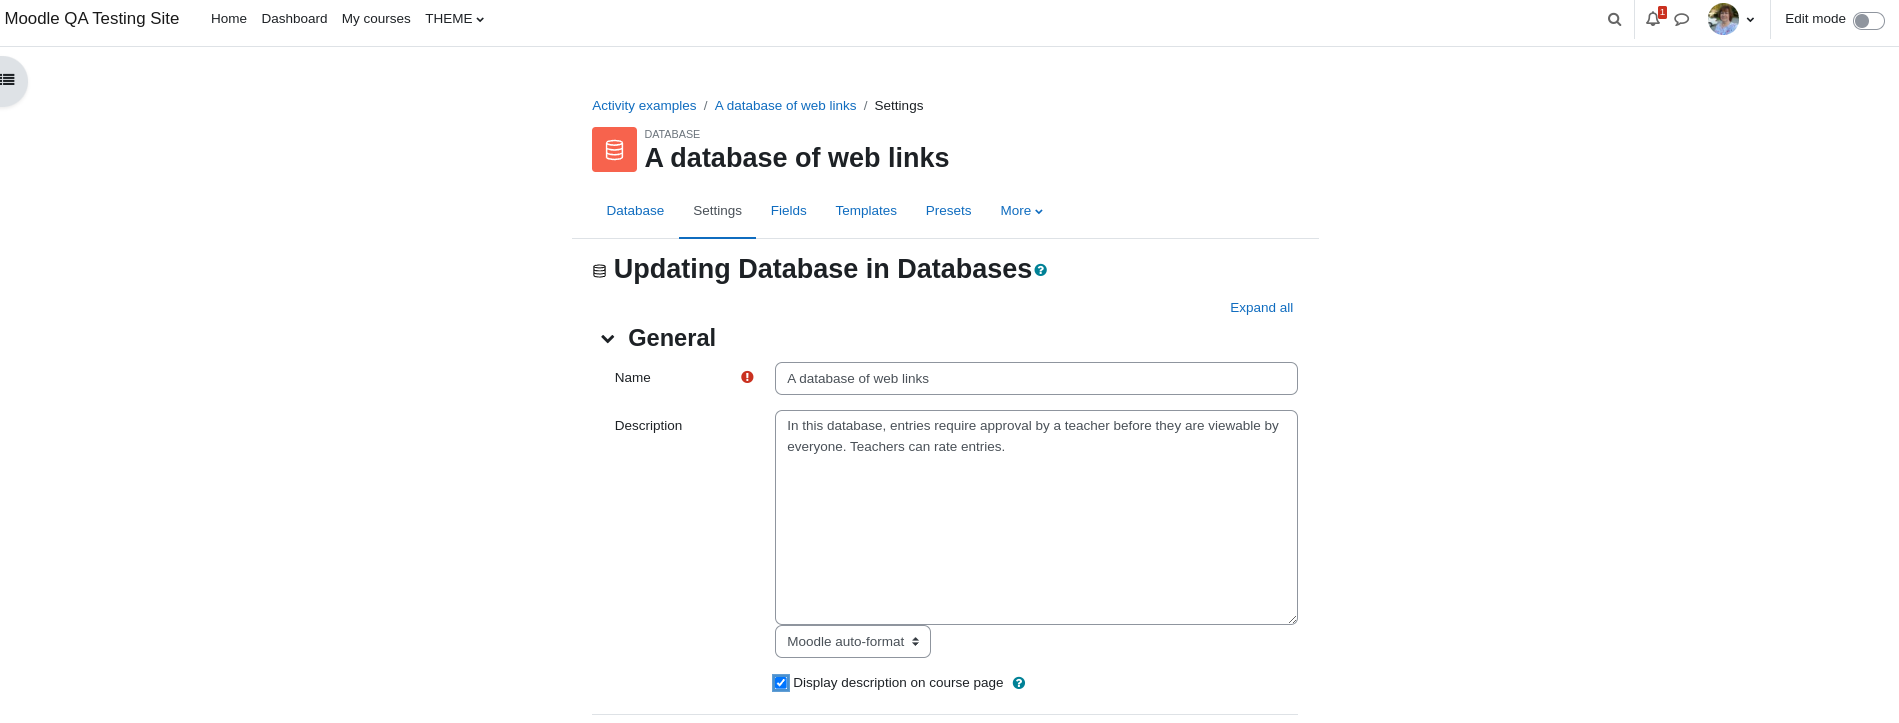Uncheck Display description on course page
Screen dimensions: 1899x723
[x=781, y=683]
